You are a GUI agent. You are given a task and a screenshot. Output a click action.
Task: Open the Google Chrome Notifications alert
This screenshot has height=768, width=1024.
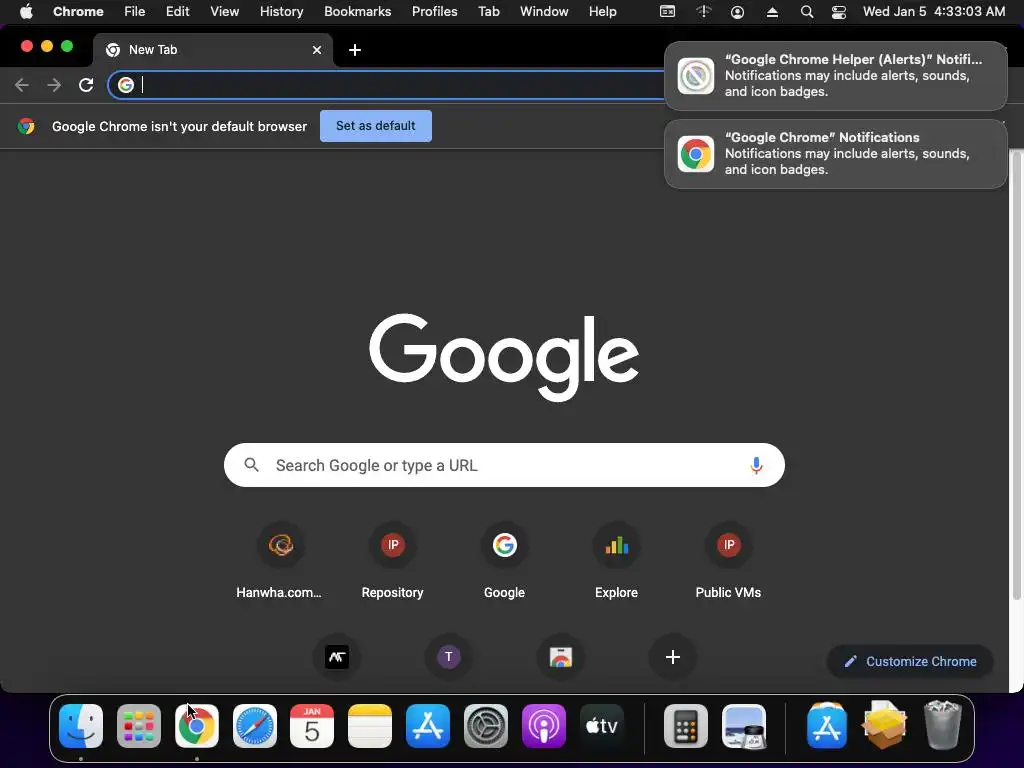(835, 154)
